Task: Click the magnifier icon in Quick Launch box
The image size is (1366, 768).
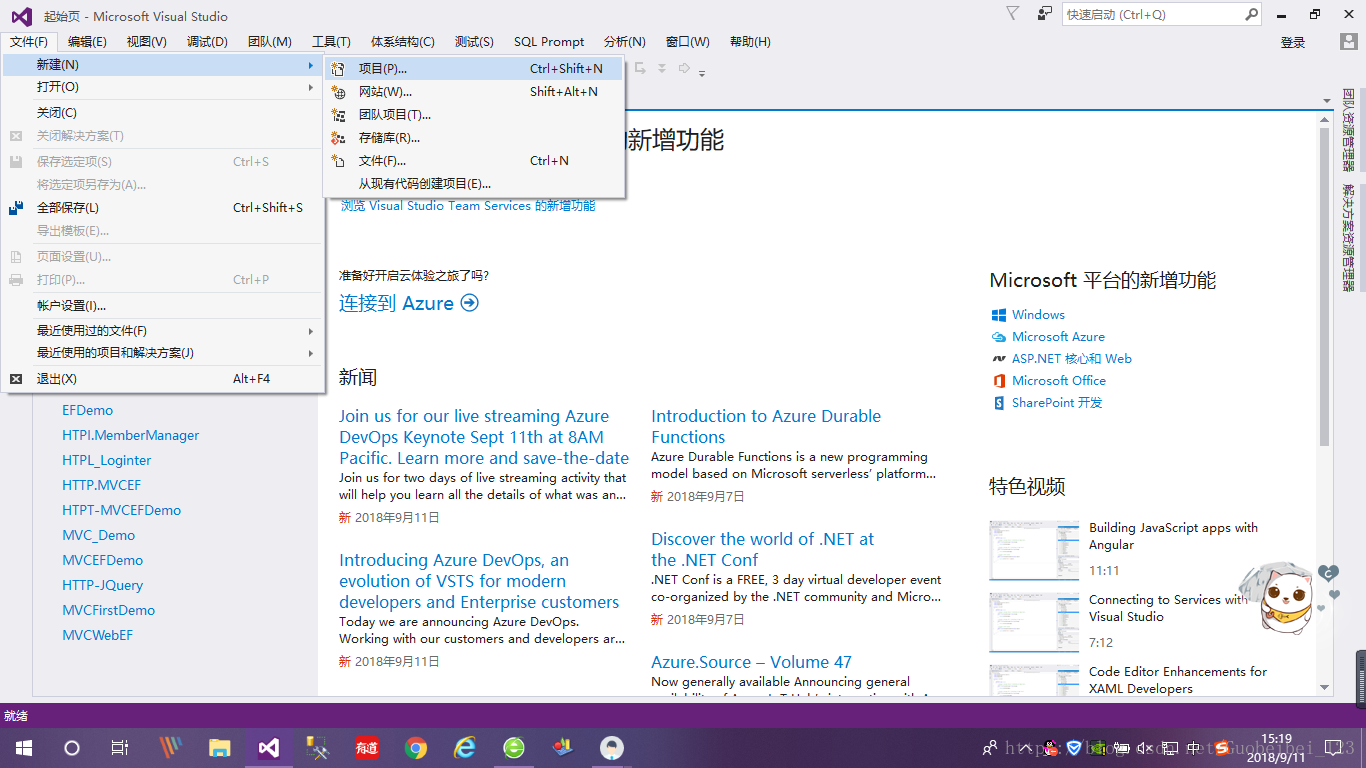Action: (x=1251, y=14)
